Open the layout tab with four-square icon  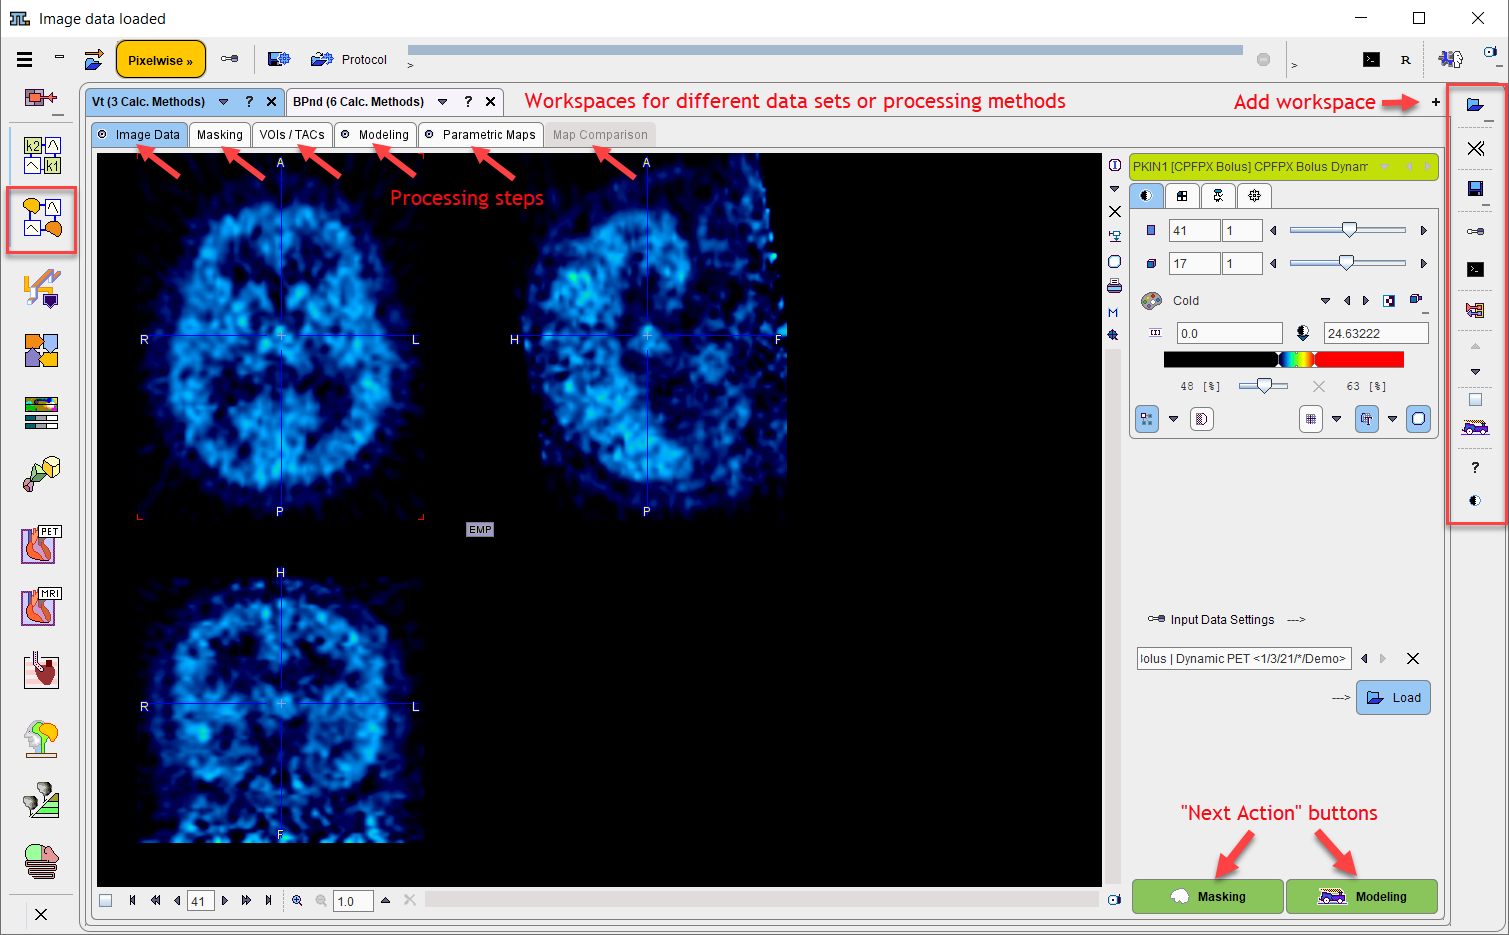(x=1182, y=196)
